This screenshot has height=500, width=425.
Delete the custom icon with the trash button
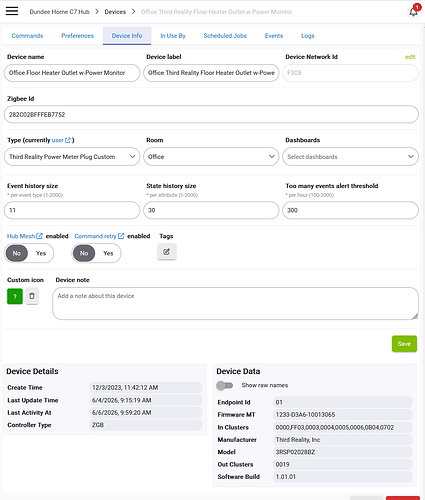(32, 296)
